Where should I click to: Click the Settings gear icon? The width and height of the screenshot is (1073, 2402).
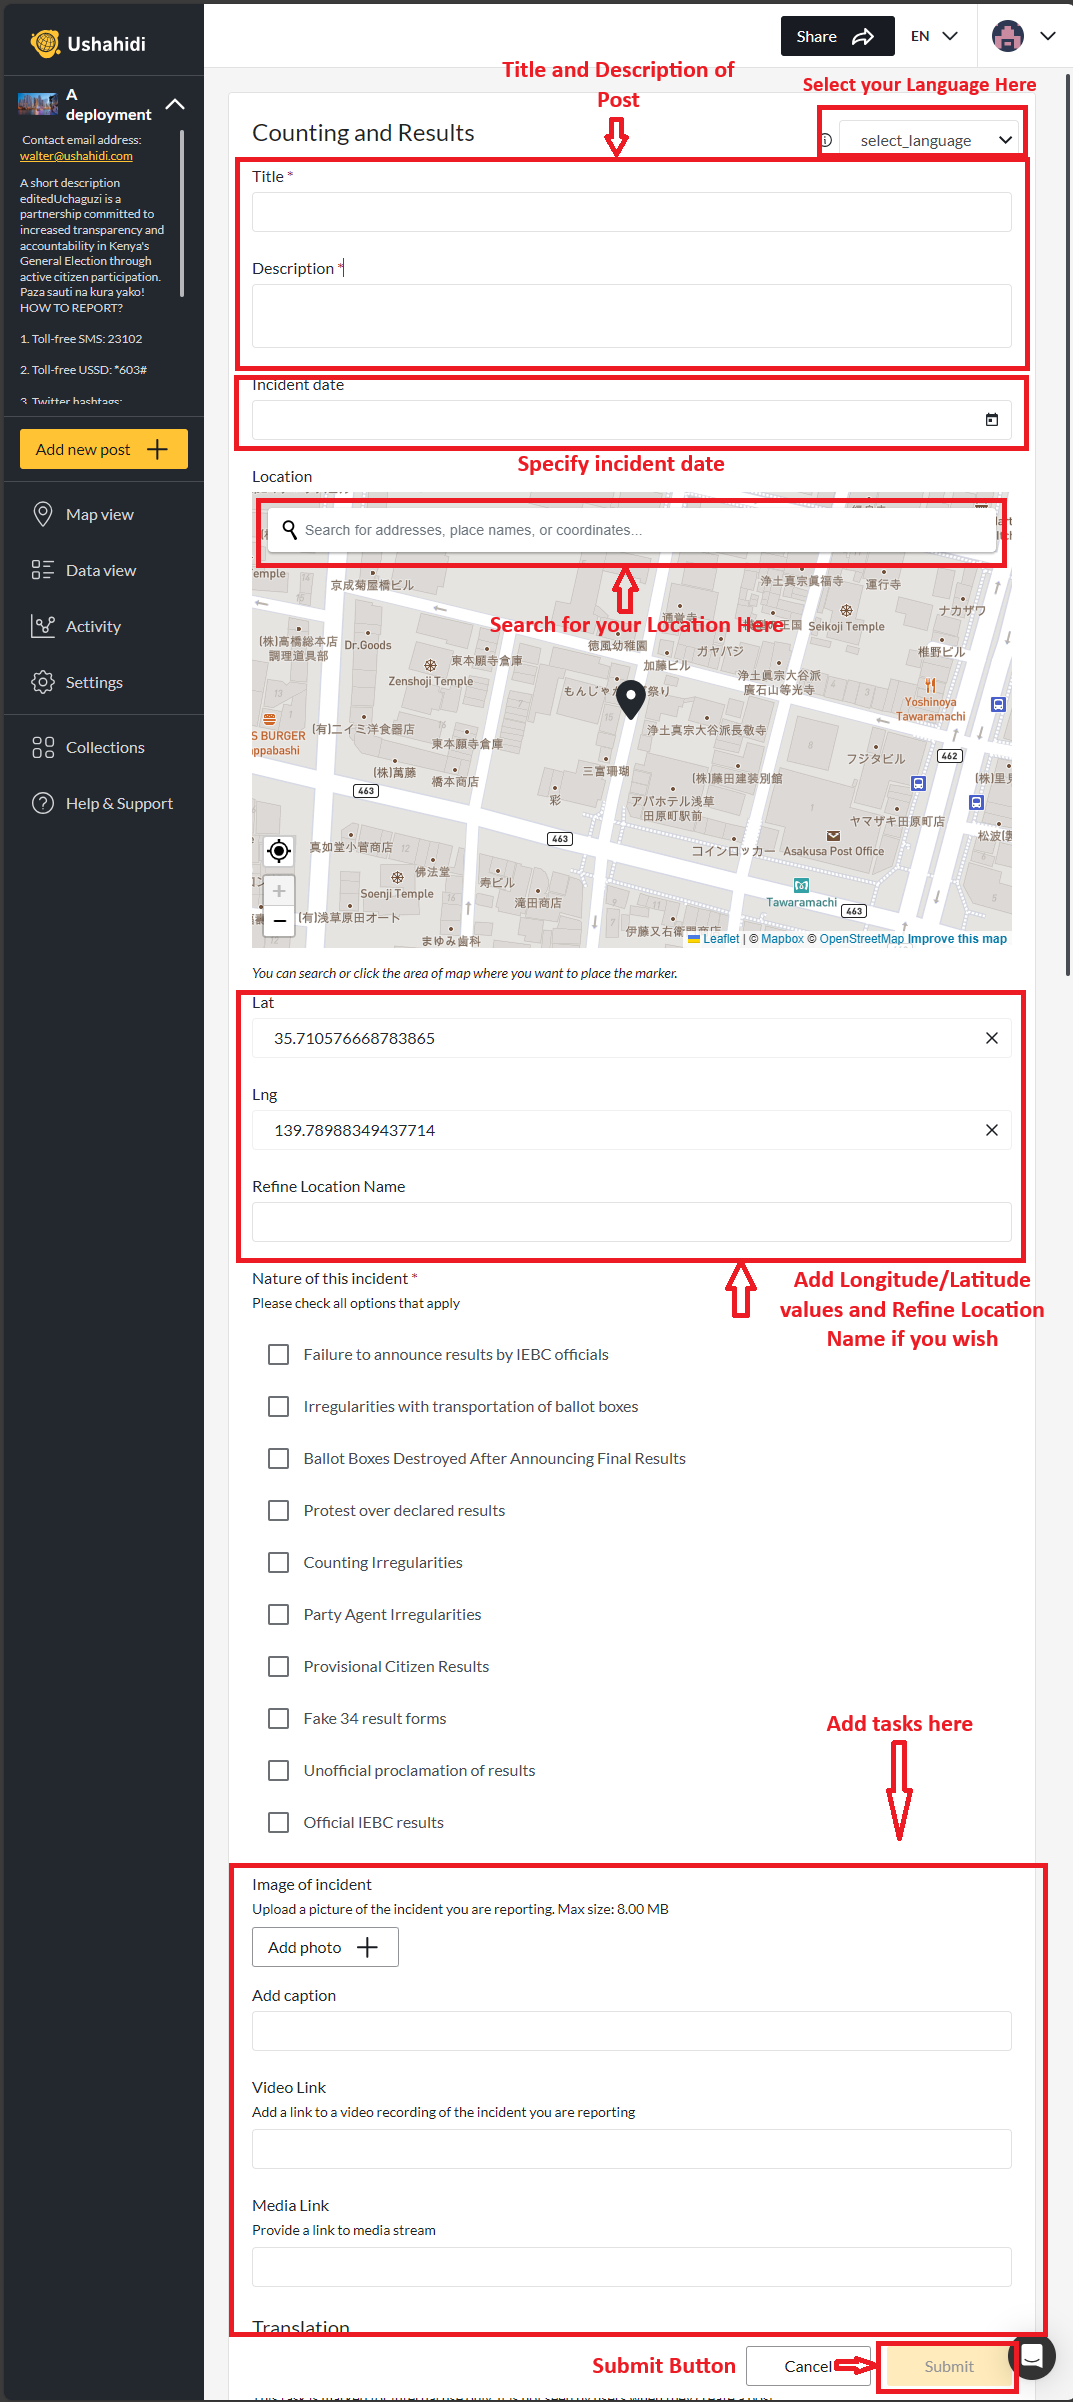click(43, 682)
